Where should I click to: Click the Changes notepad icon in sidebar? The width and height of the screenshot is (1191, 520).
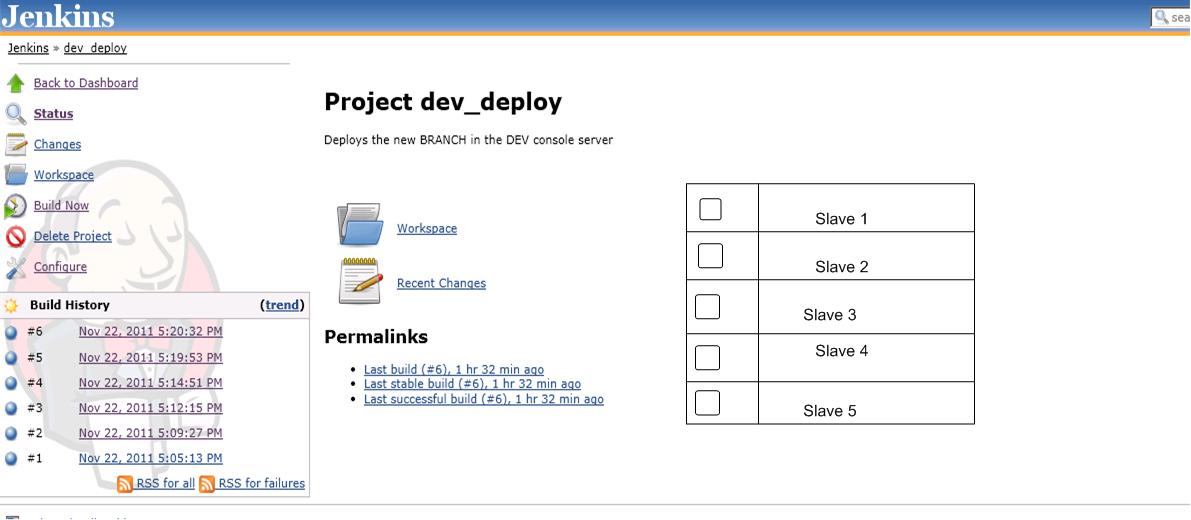pos(15,145)
